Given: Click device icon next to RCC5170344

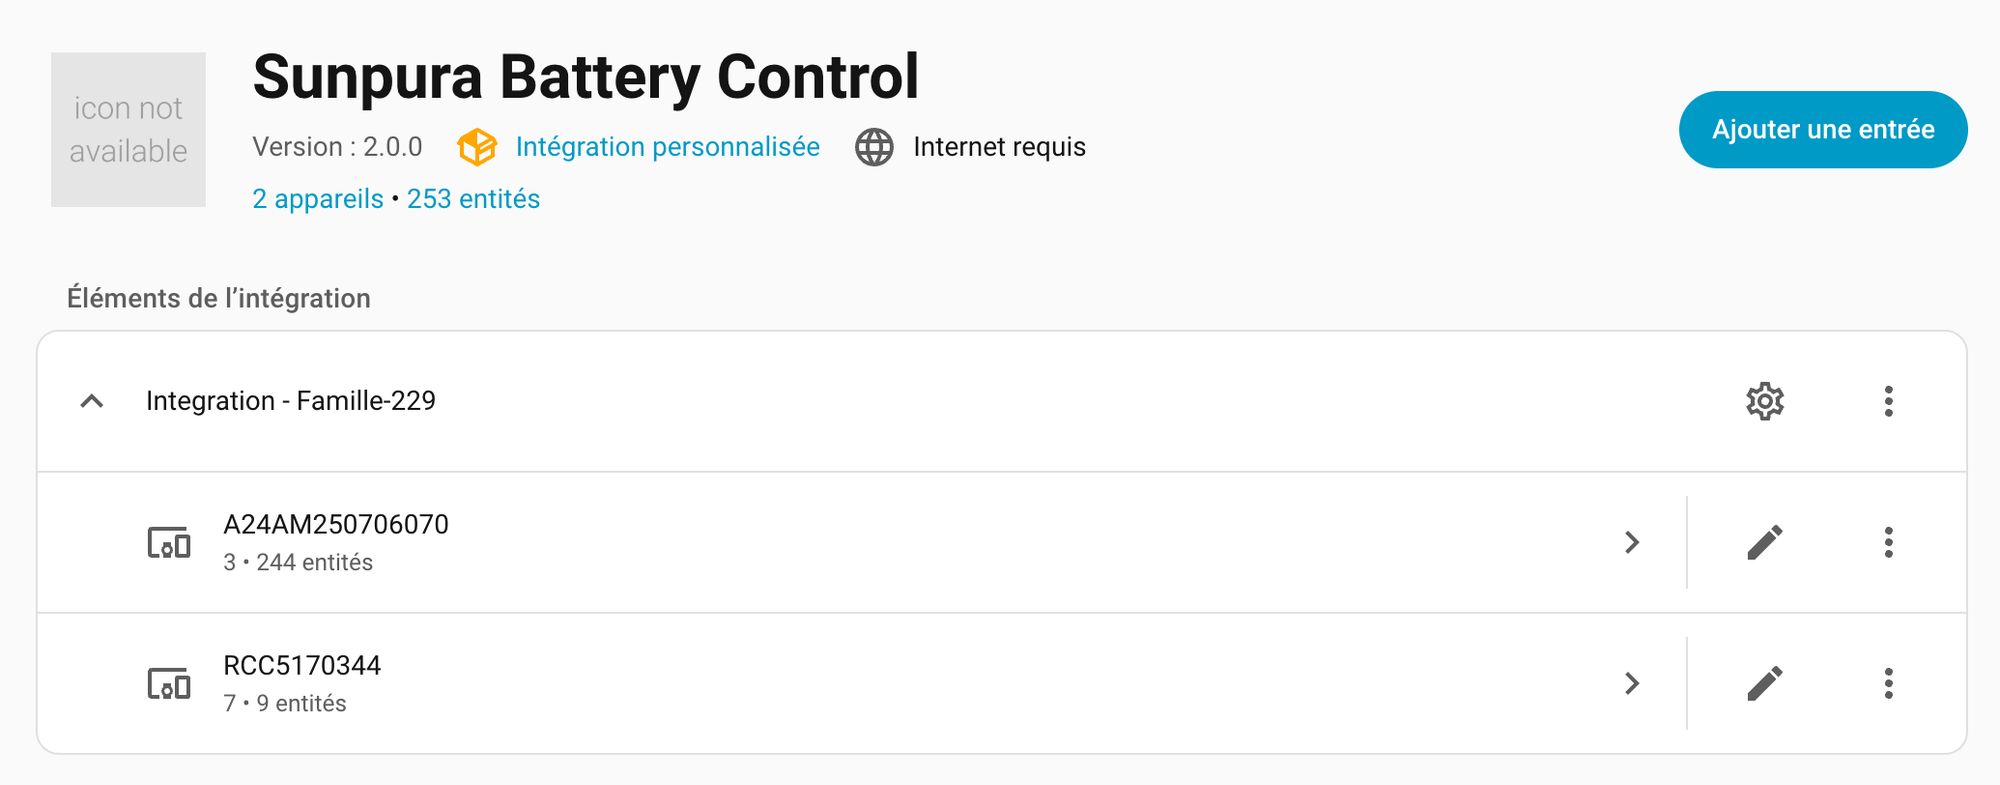Looking at the screenshot, I should 169,684.
